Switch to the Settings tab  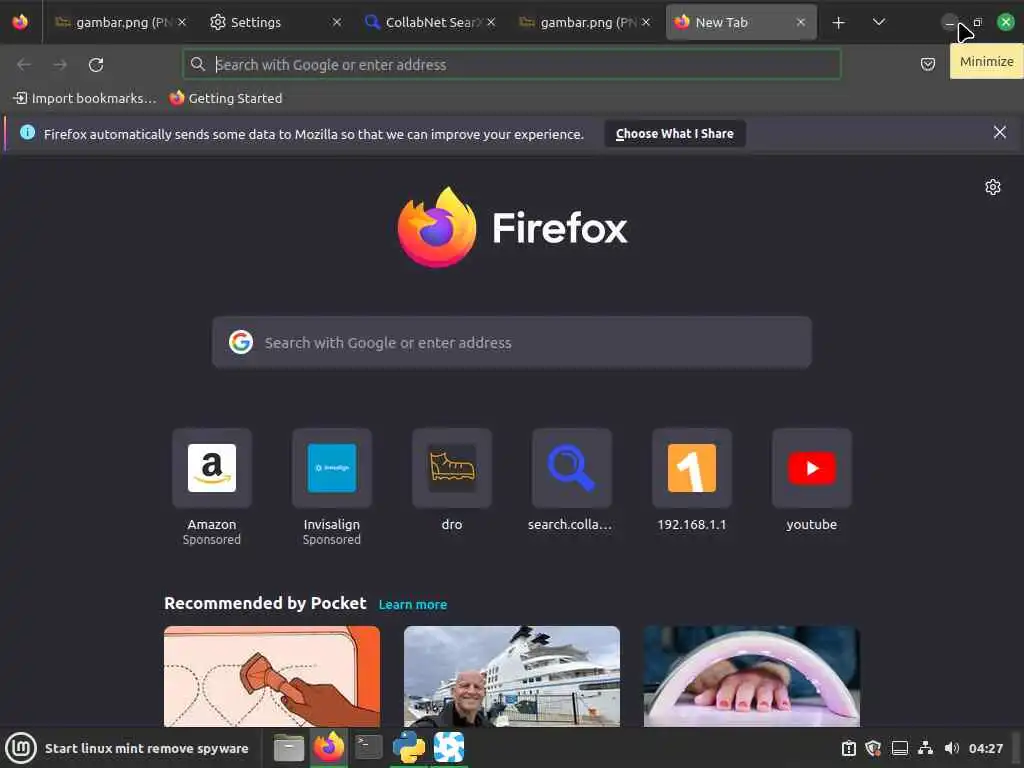(274, 22)
